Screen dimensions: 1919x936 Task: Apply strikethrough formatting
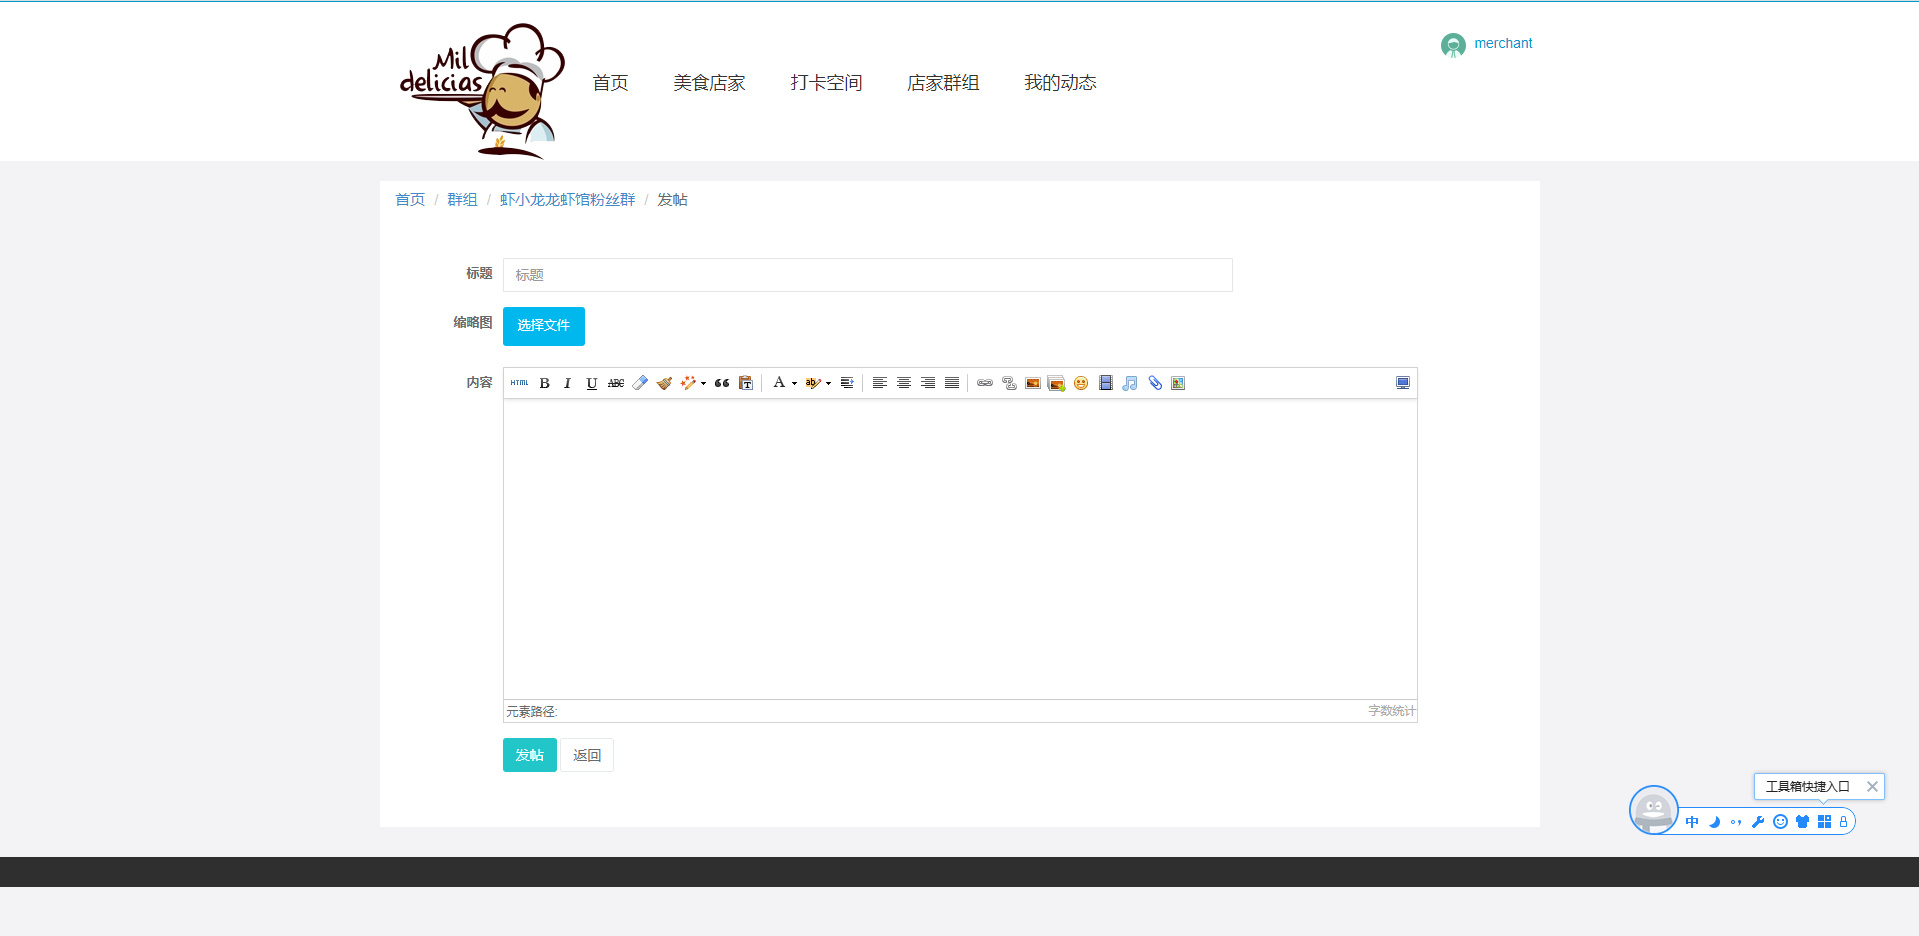click(x=615, y=383)
